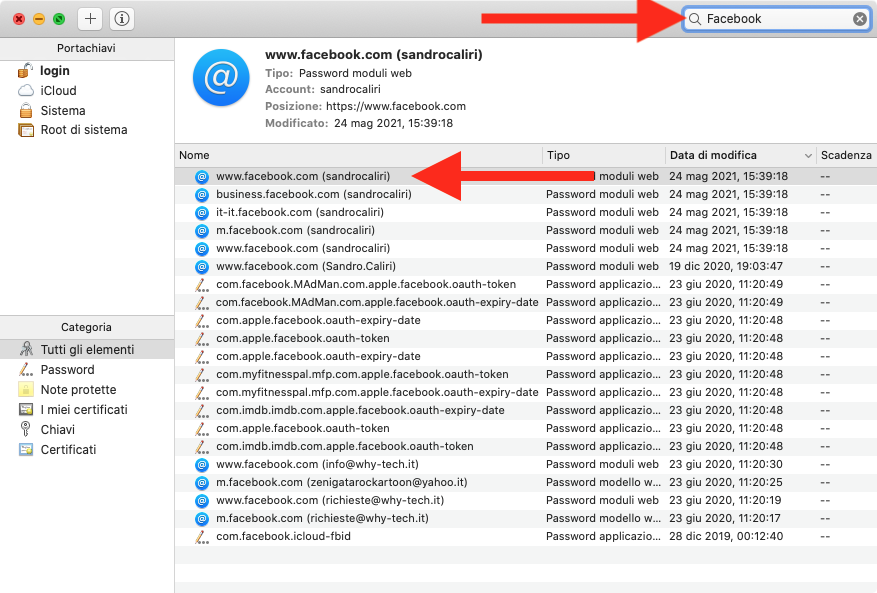
Task: Click the Posizione value https://www.facebook.com
Action: (x=396, y=106)
